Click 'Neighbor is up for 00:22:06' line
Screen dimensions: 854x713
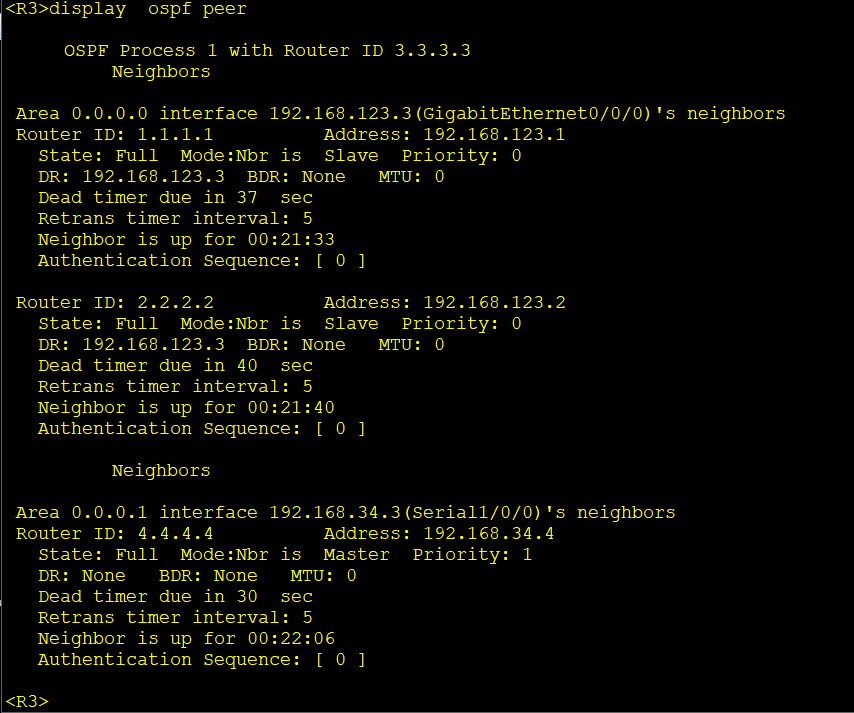pos(186,638)
